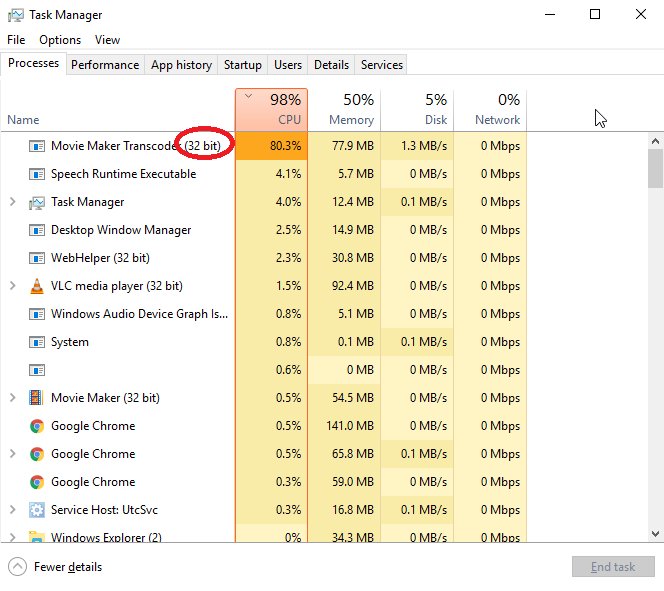Screen dimensions: 664x591
Task: Click the Windows Explorer folder icon
Action: tap(37, 537)
